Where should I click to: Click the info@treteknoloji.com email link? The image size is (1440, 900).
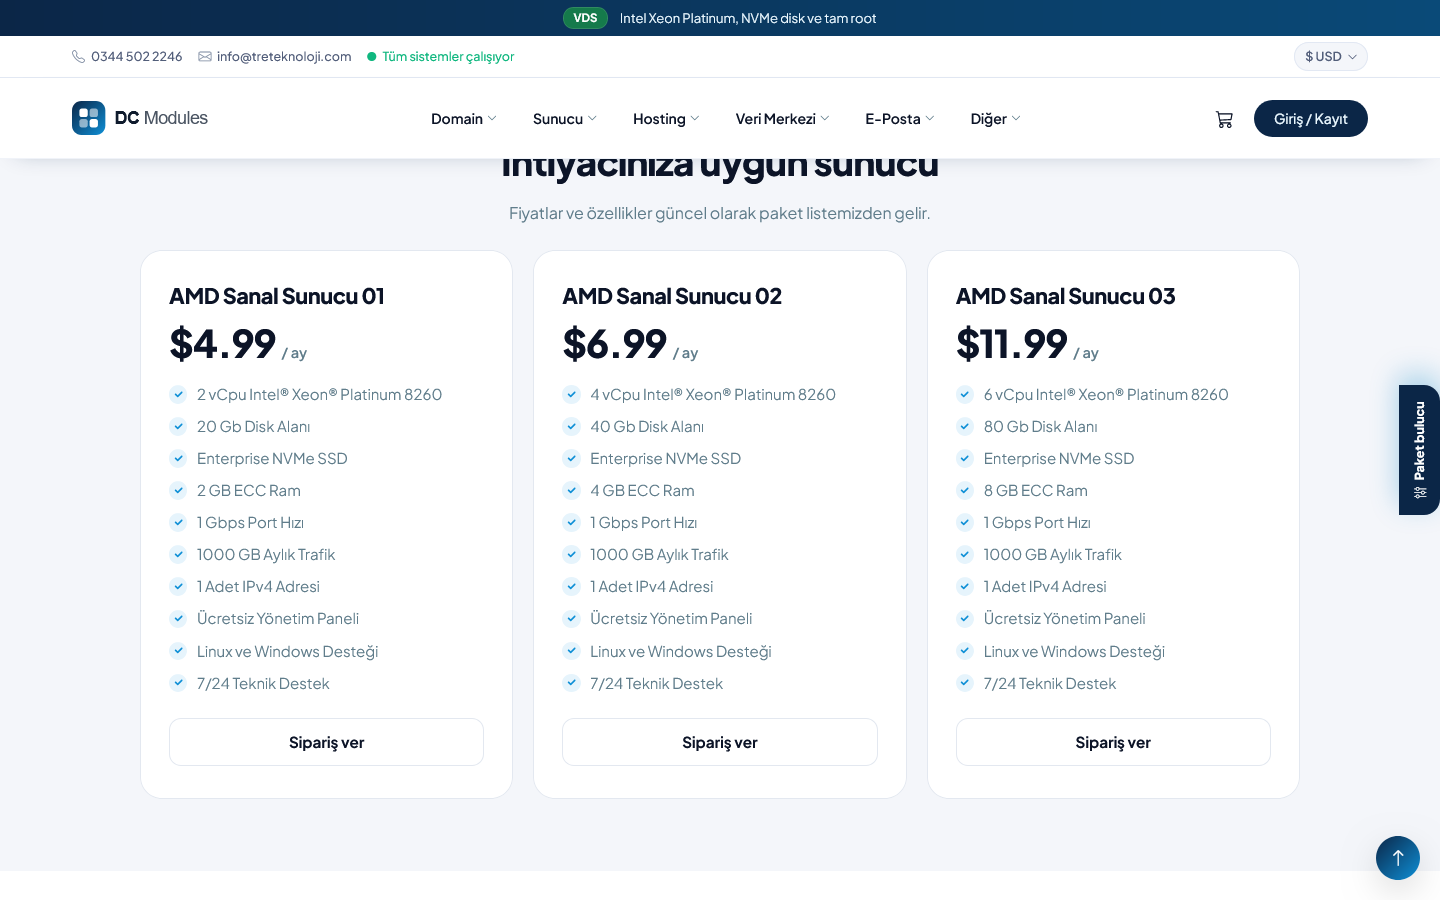pos(284,57)
